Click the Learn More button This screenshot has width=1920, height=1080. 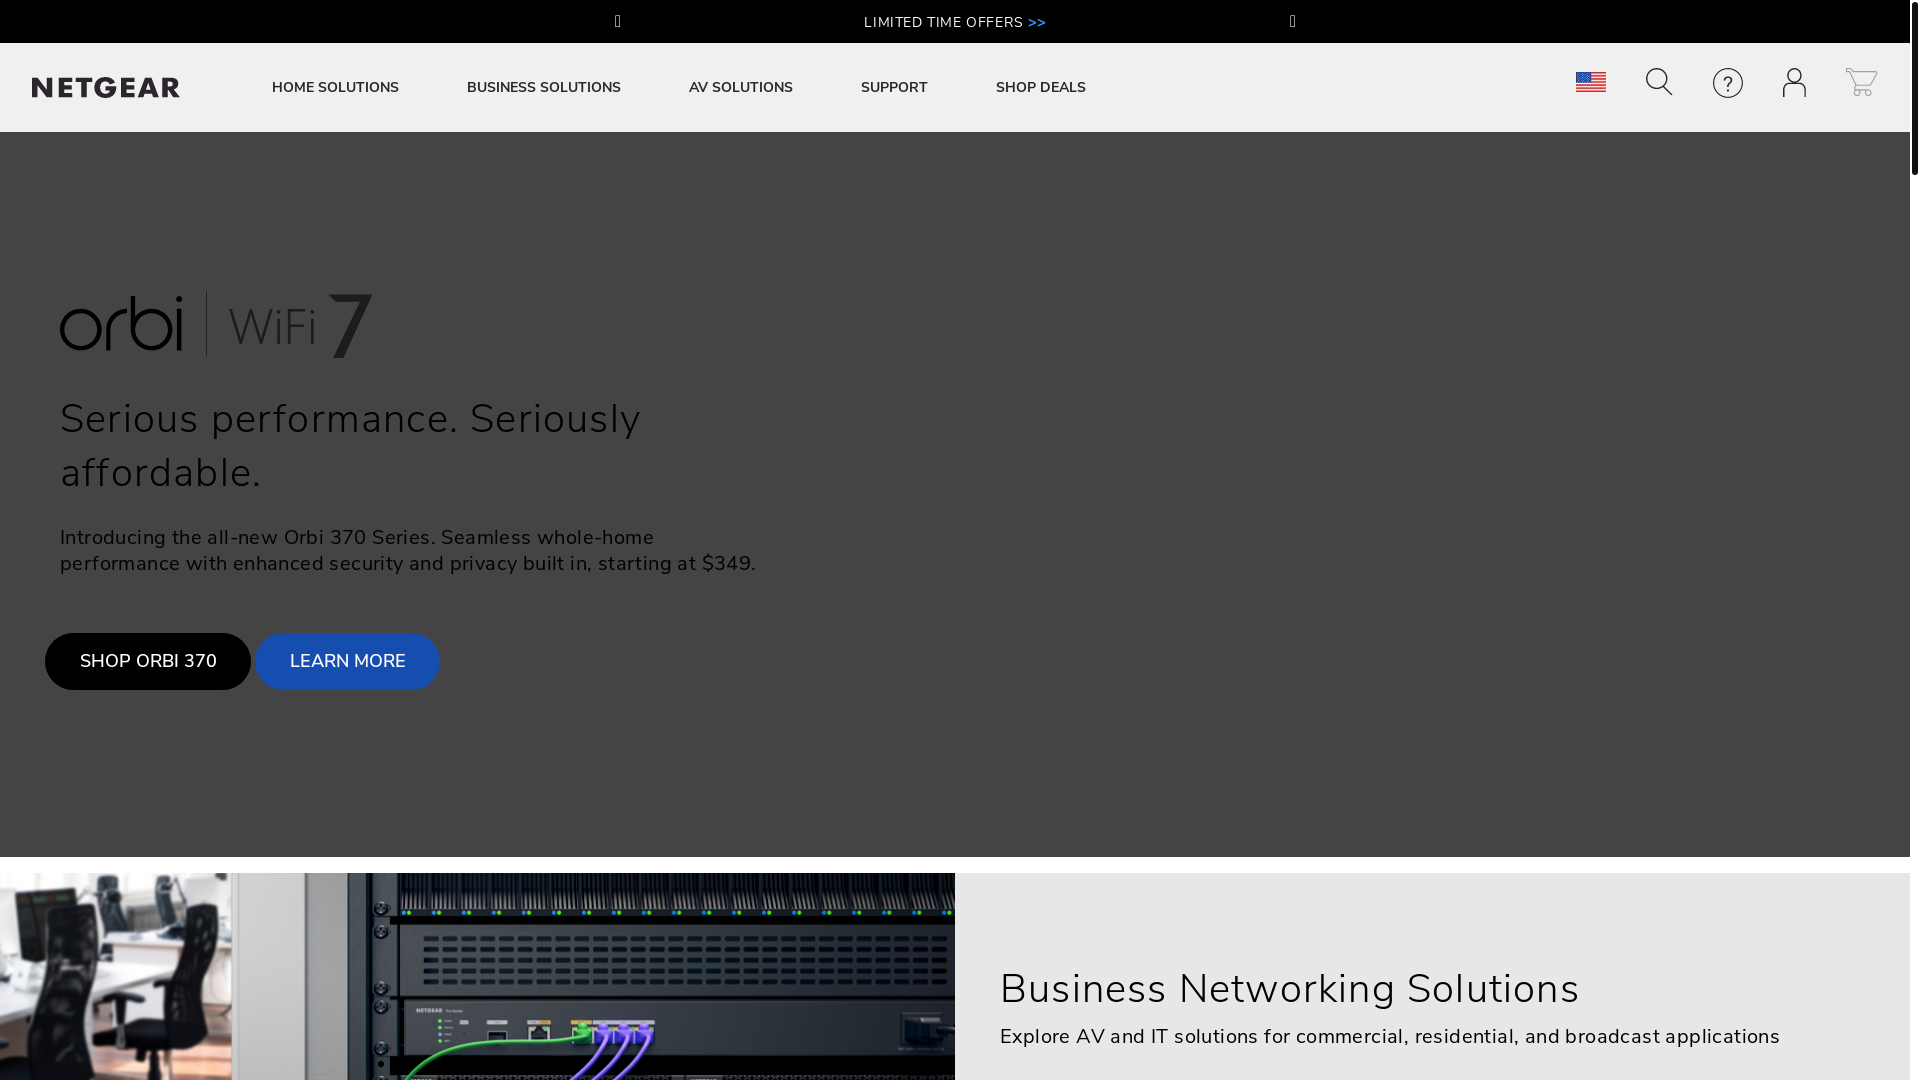click(x=347, y=661)
